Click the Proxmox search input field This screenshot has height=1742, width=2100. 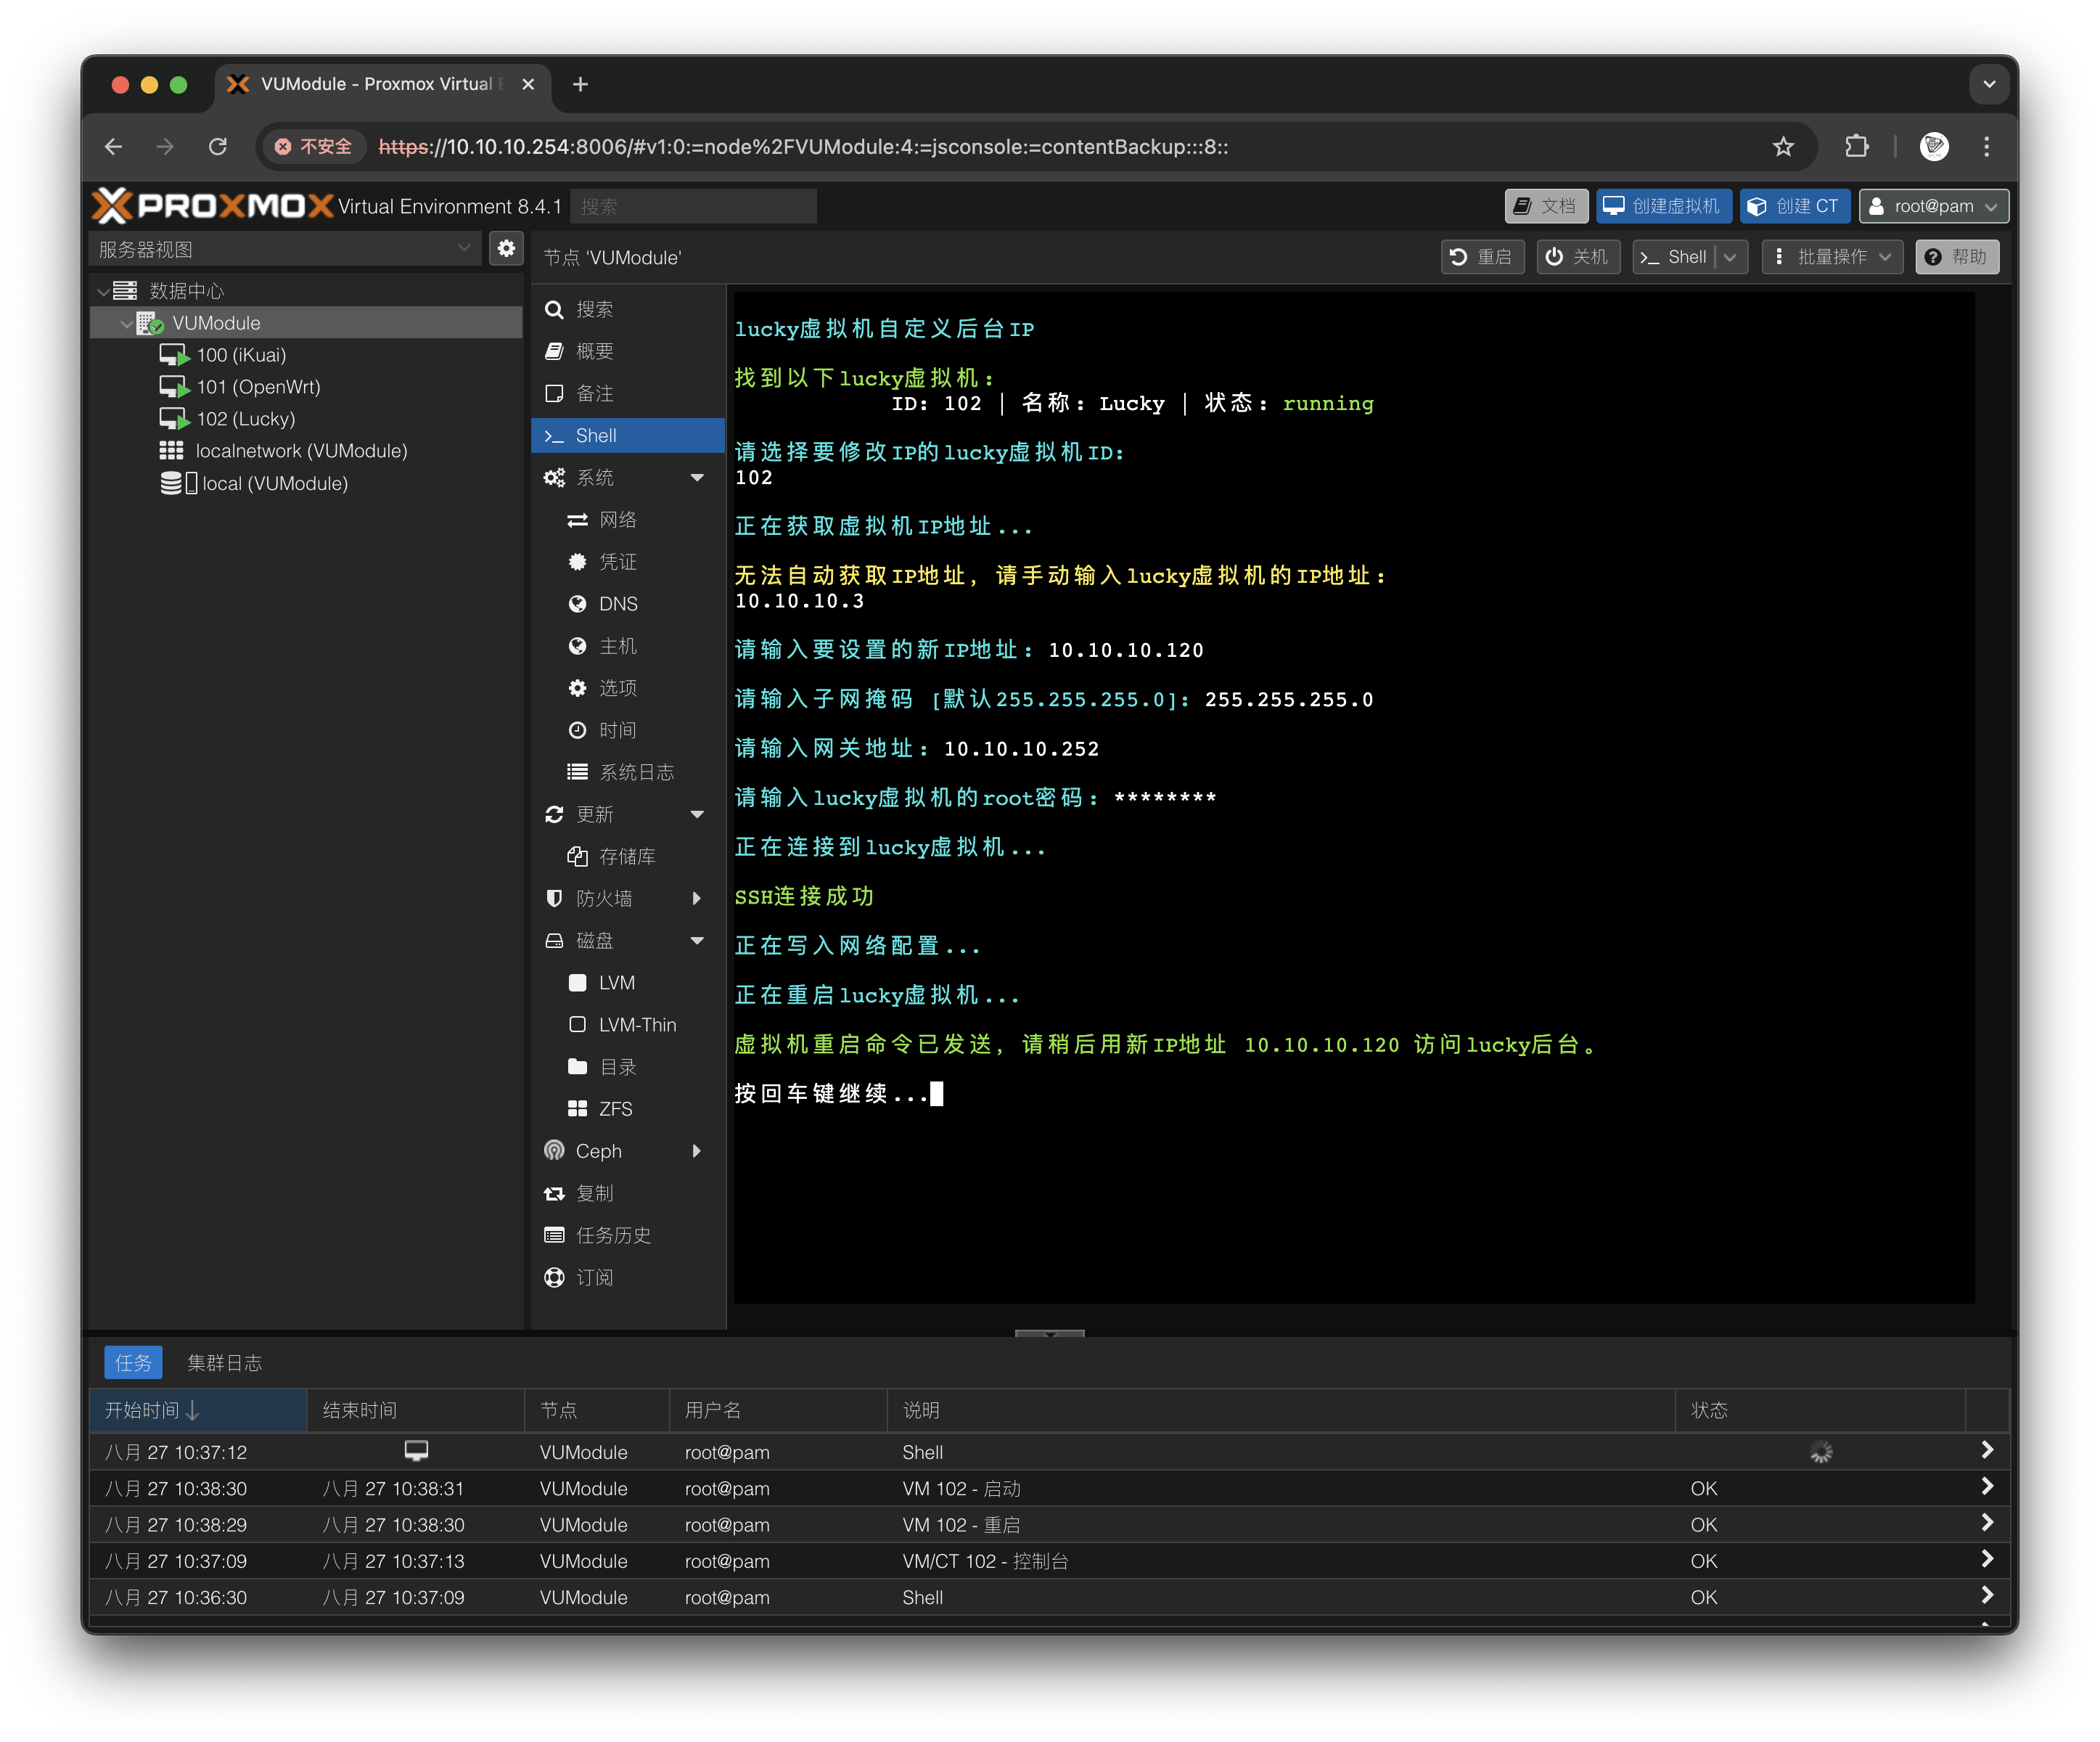693,207
